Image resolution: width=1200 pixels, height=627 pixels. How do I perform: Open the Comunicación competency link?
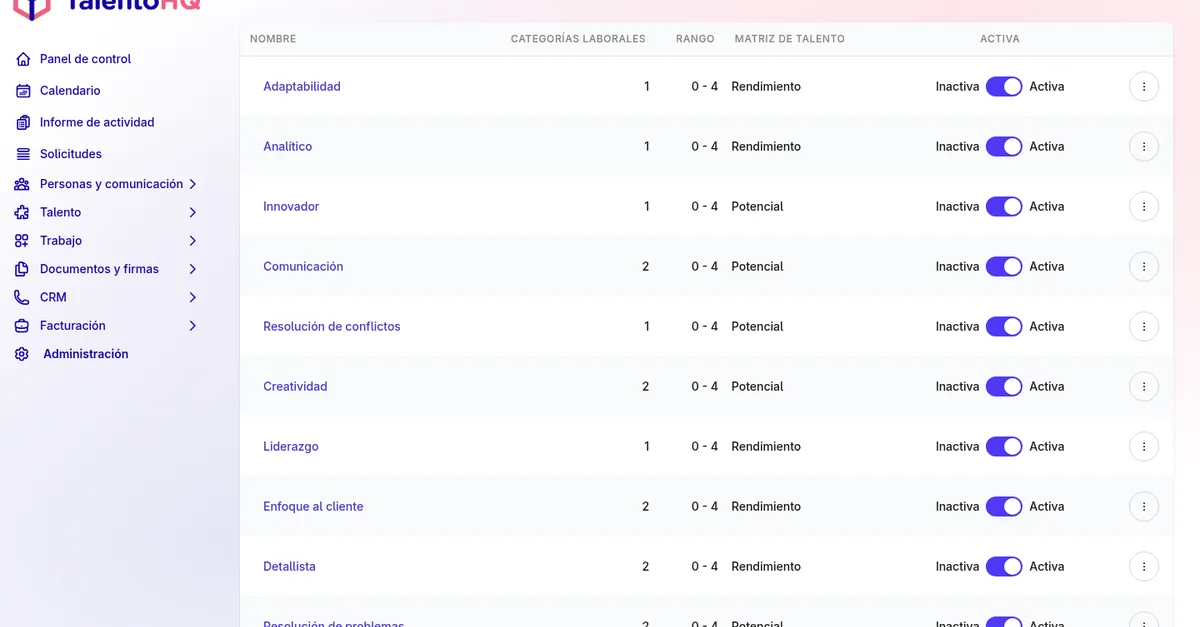(x=303, y=266)
